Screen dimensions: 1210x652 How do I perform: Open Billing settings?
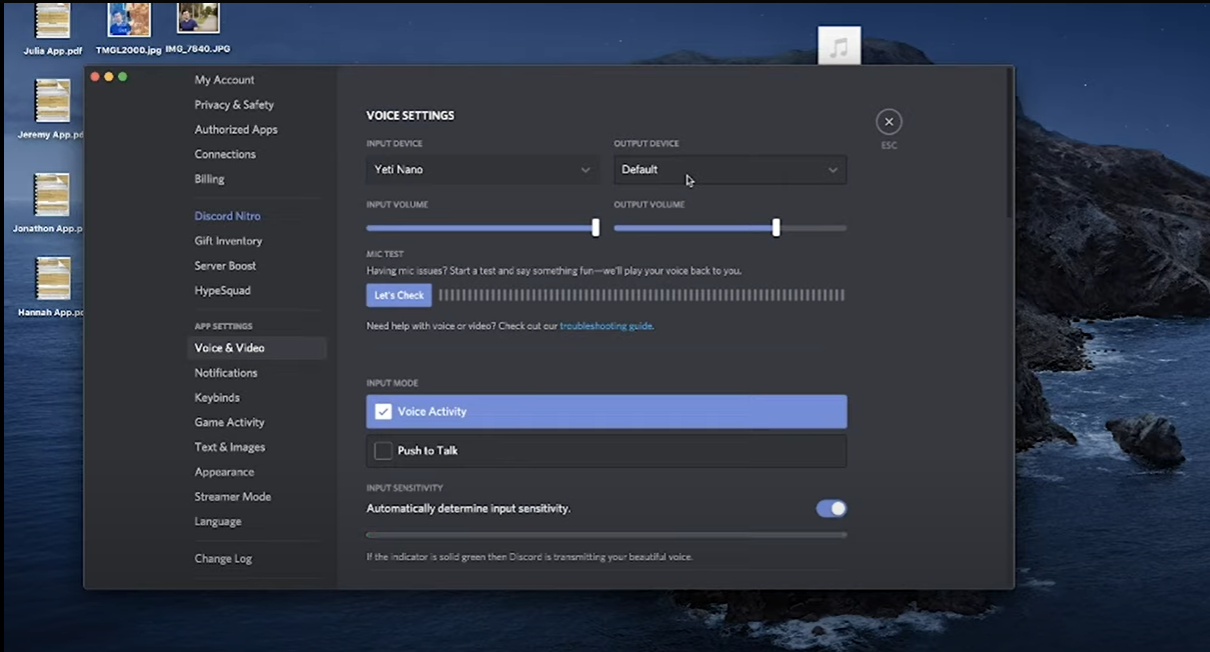pos(209,179)
